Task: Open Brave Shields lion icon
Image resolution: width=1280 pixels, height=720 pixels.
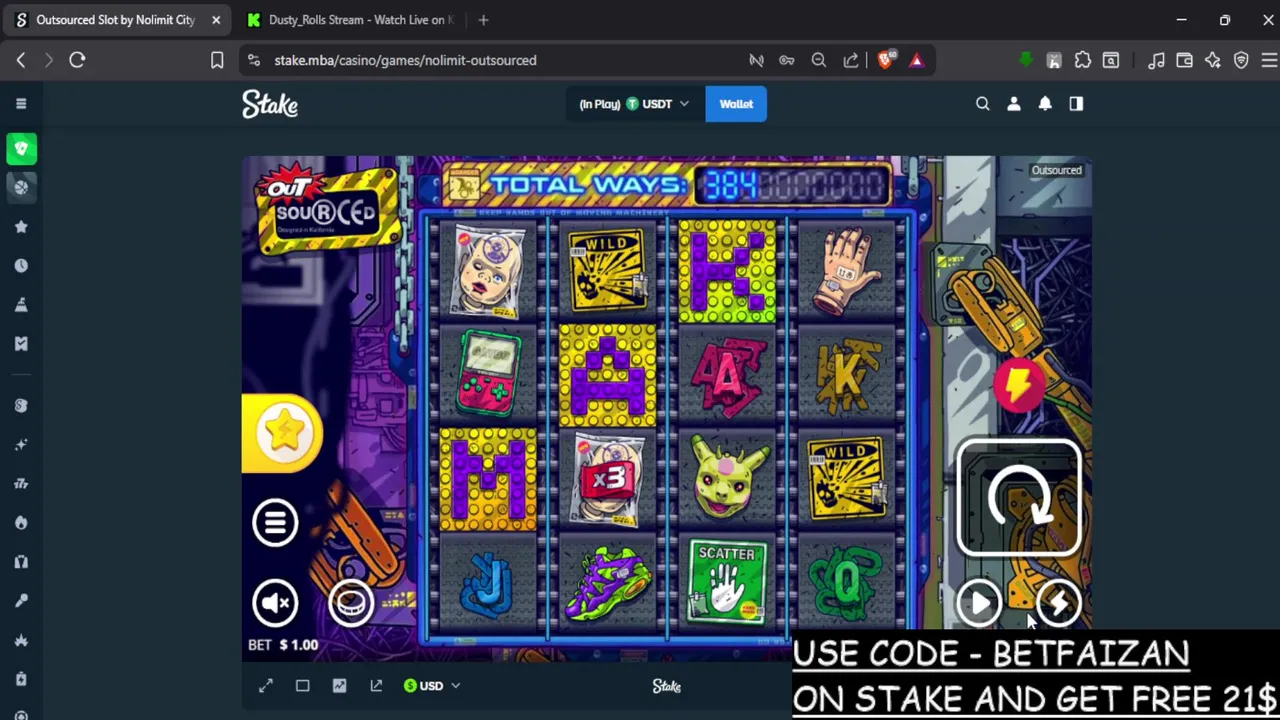Action: [x=886, y=60]
